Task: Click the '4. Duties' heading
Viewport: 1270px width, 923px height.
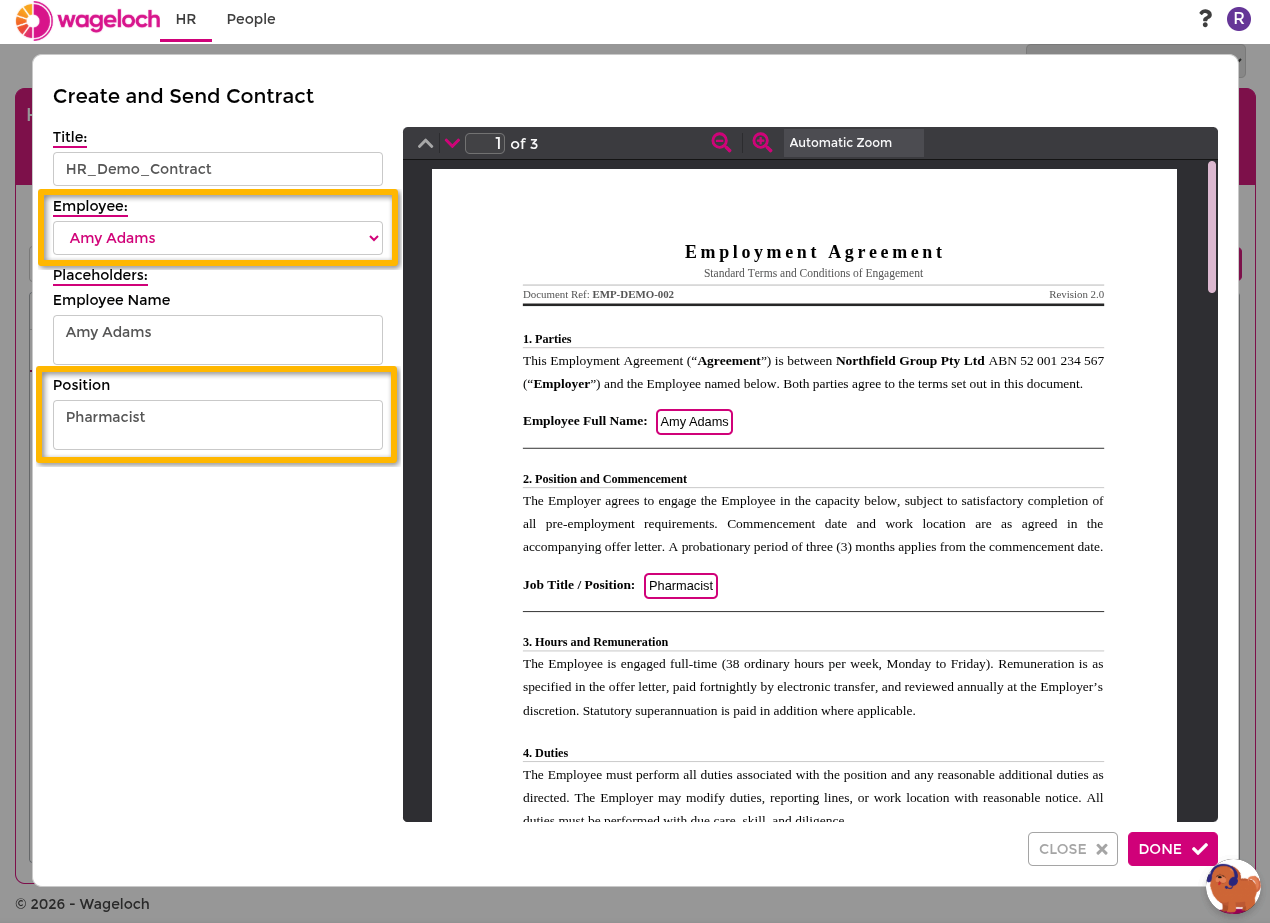Action: (x=545, y=753)
